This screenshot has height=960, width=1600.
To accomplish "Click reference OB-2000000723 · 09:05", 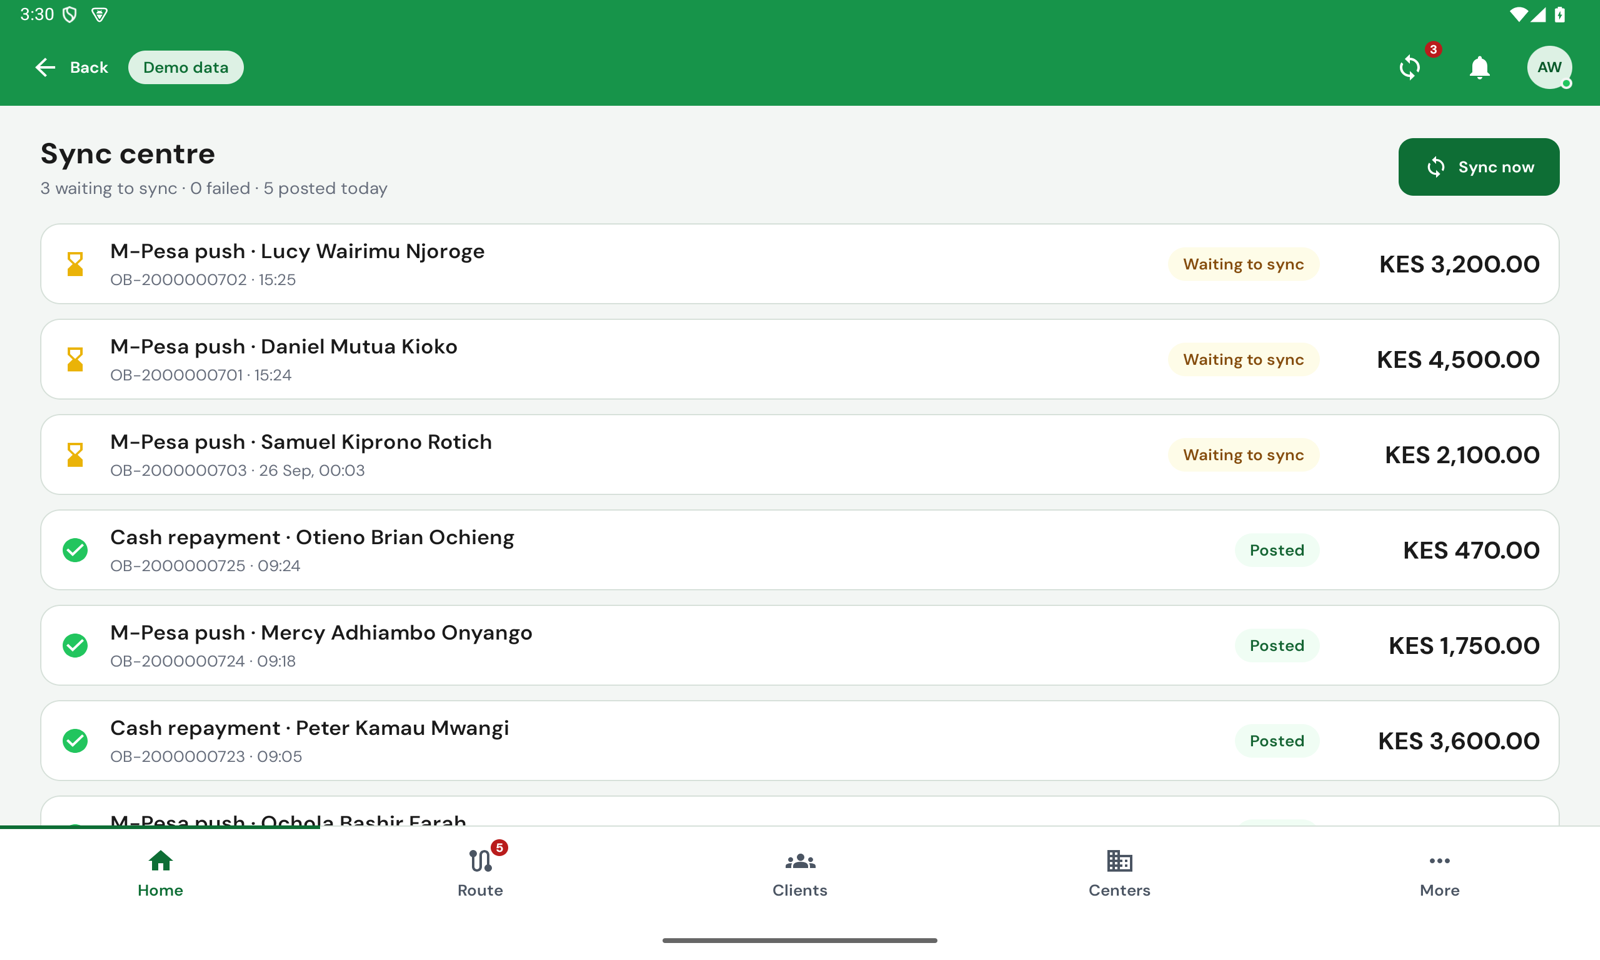I will [206, 756].
